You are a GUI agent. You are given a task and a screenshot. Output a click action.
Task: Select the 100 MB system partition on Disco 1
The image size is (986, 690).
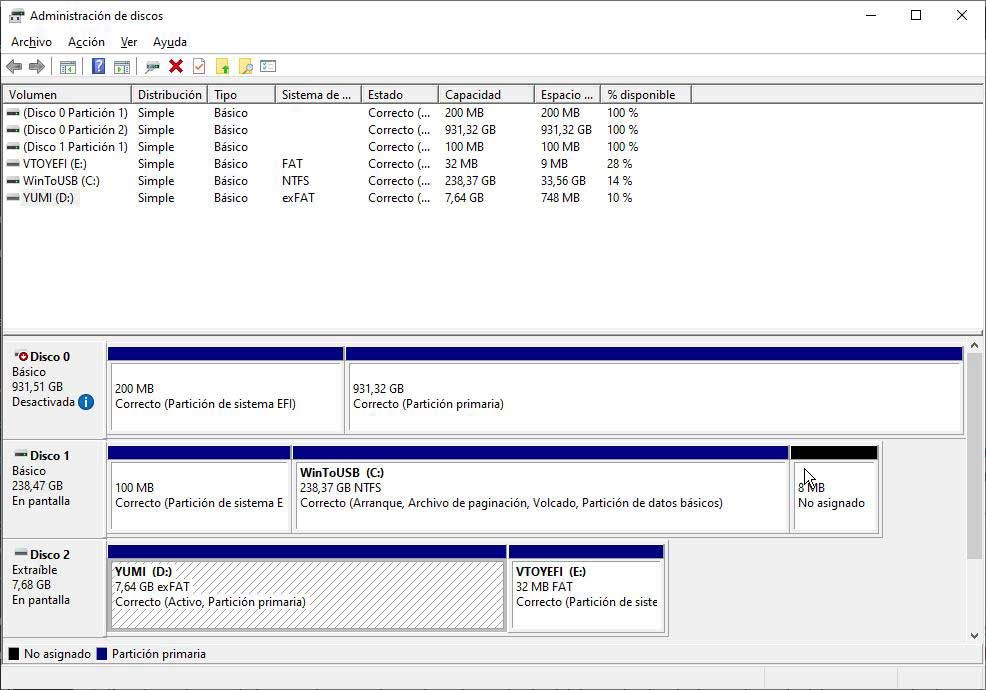(x=199, y=489)
